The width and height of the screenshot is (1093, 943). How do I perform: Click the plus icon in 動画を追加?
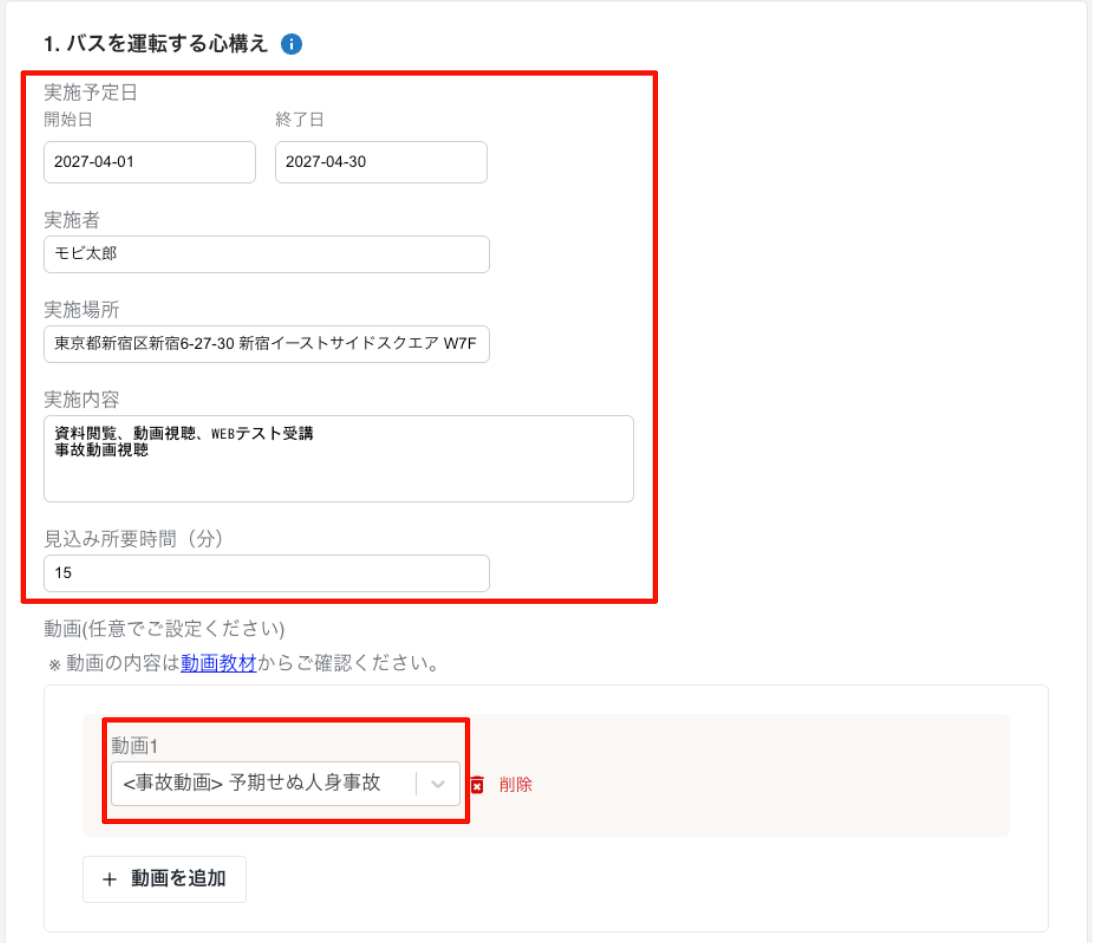click(110, 879)
